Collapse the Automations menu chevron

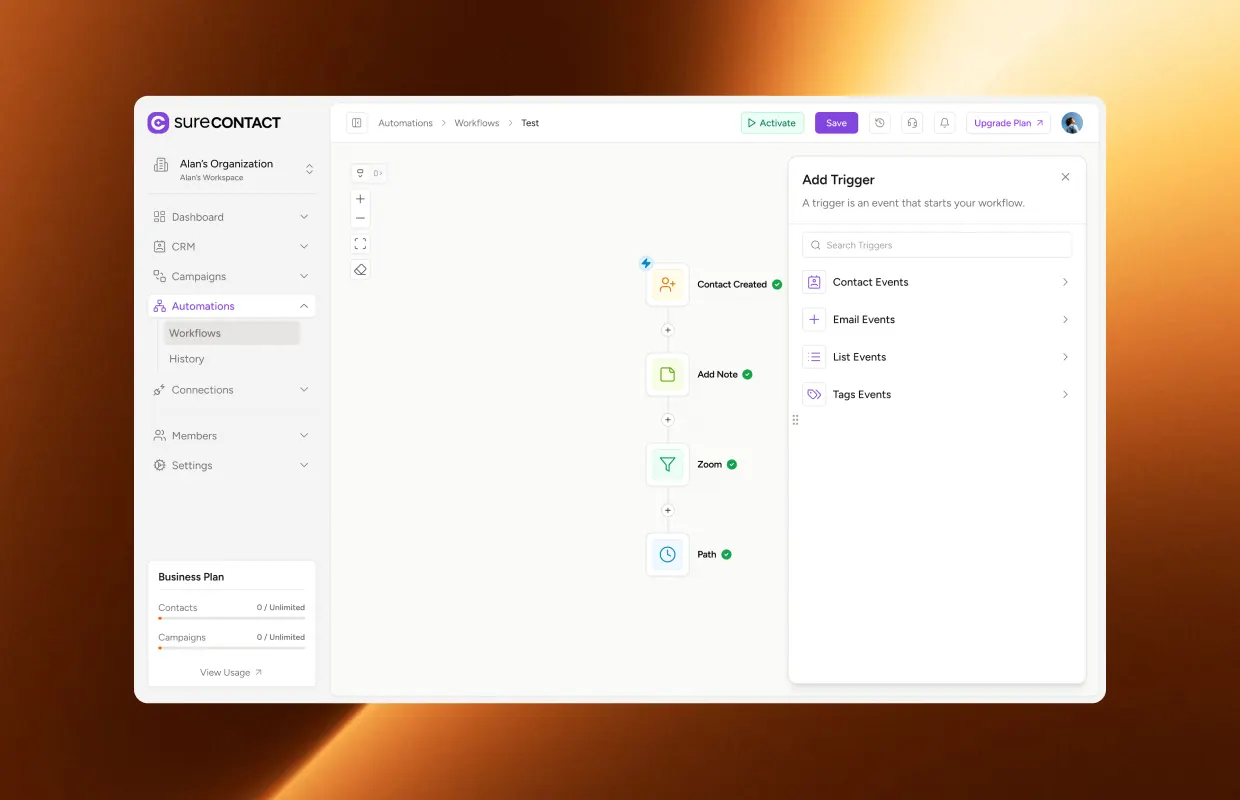304,306
